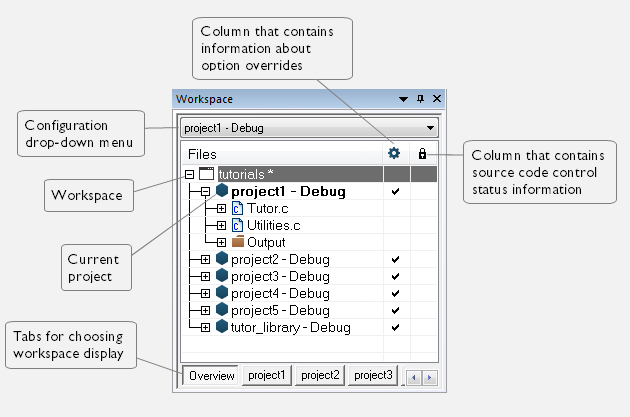Open the Workspace window position menu arrow

pyautogui.click(x=404, y=99)
